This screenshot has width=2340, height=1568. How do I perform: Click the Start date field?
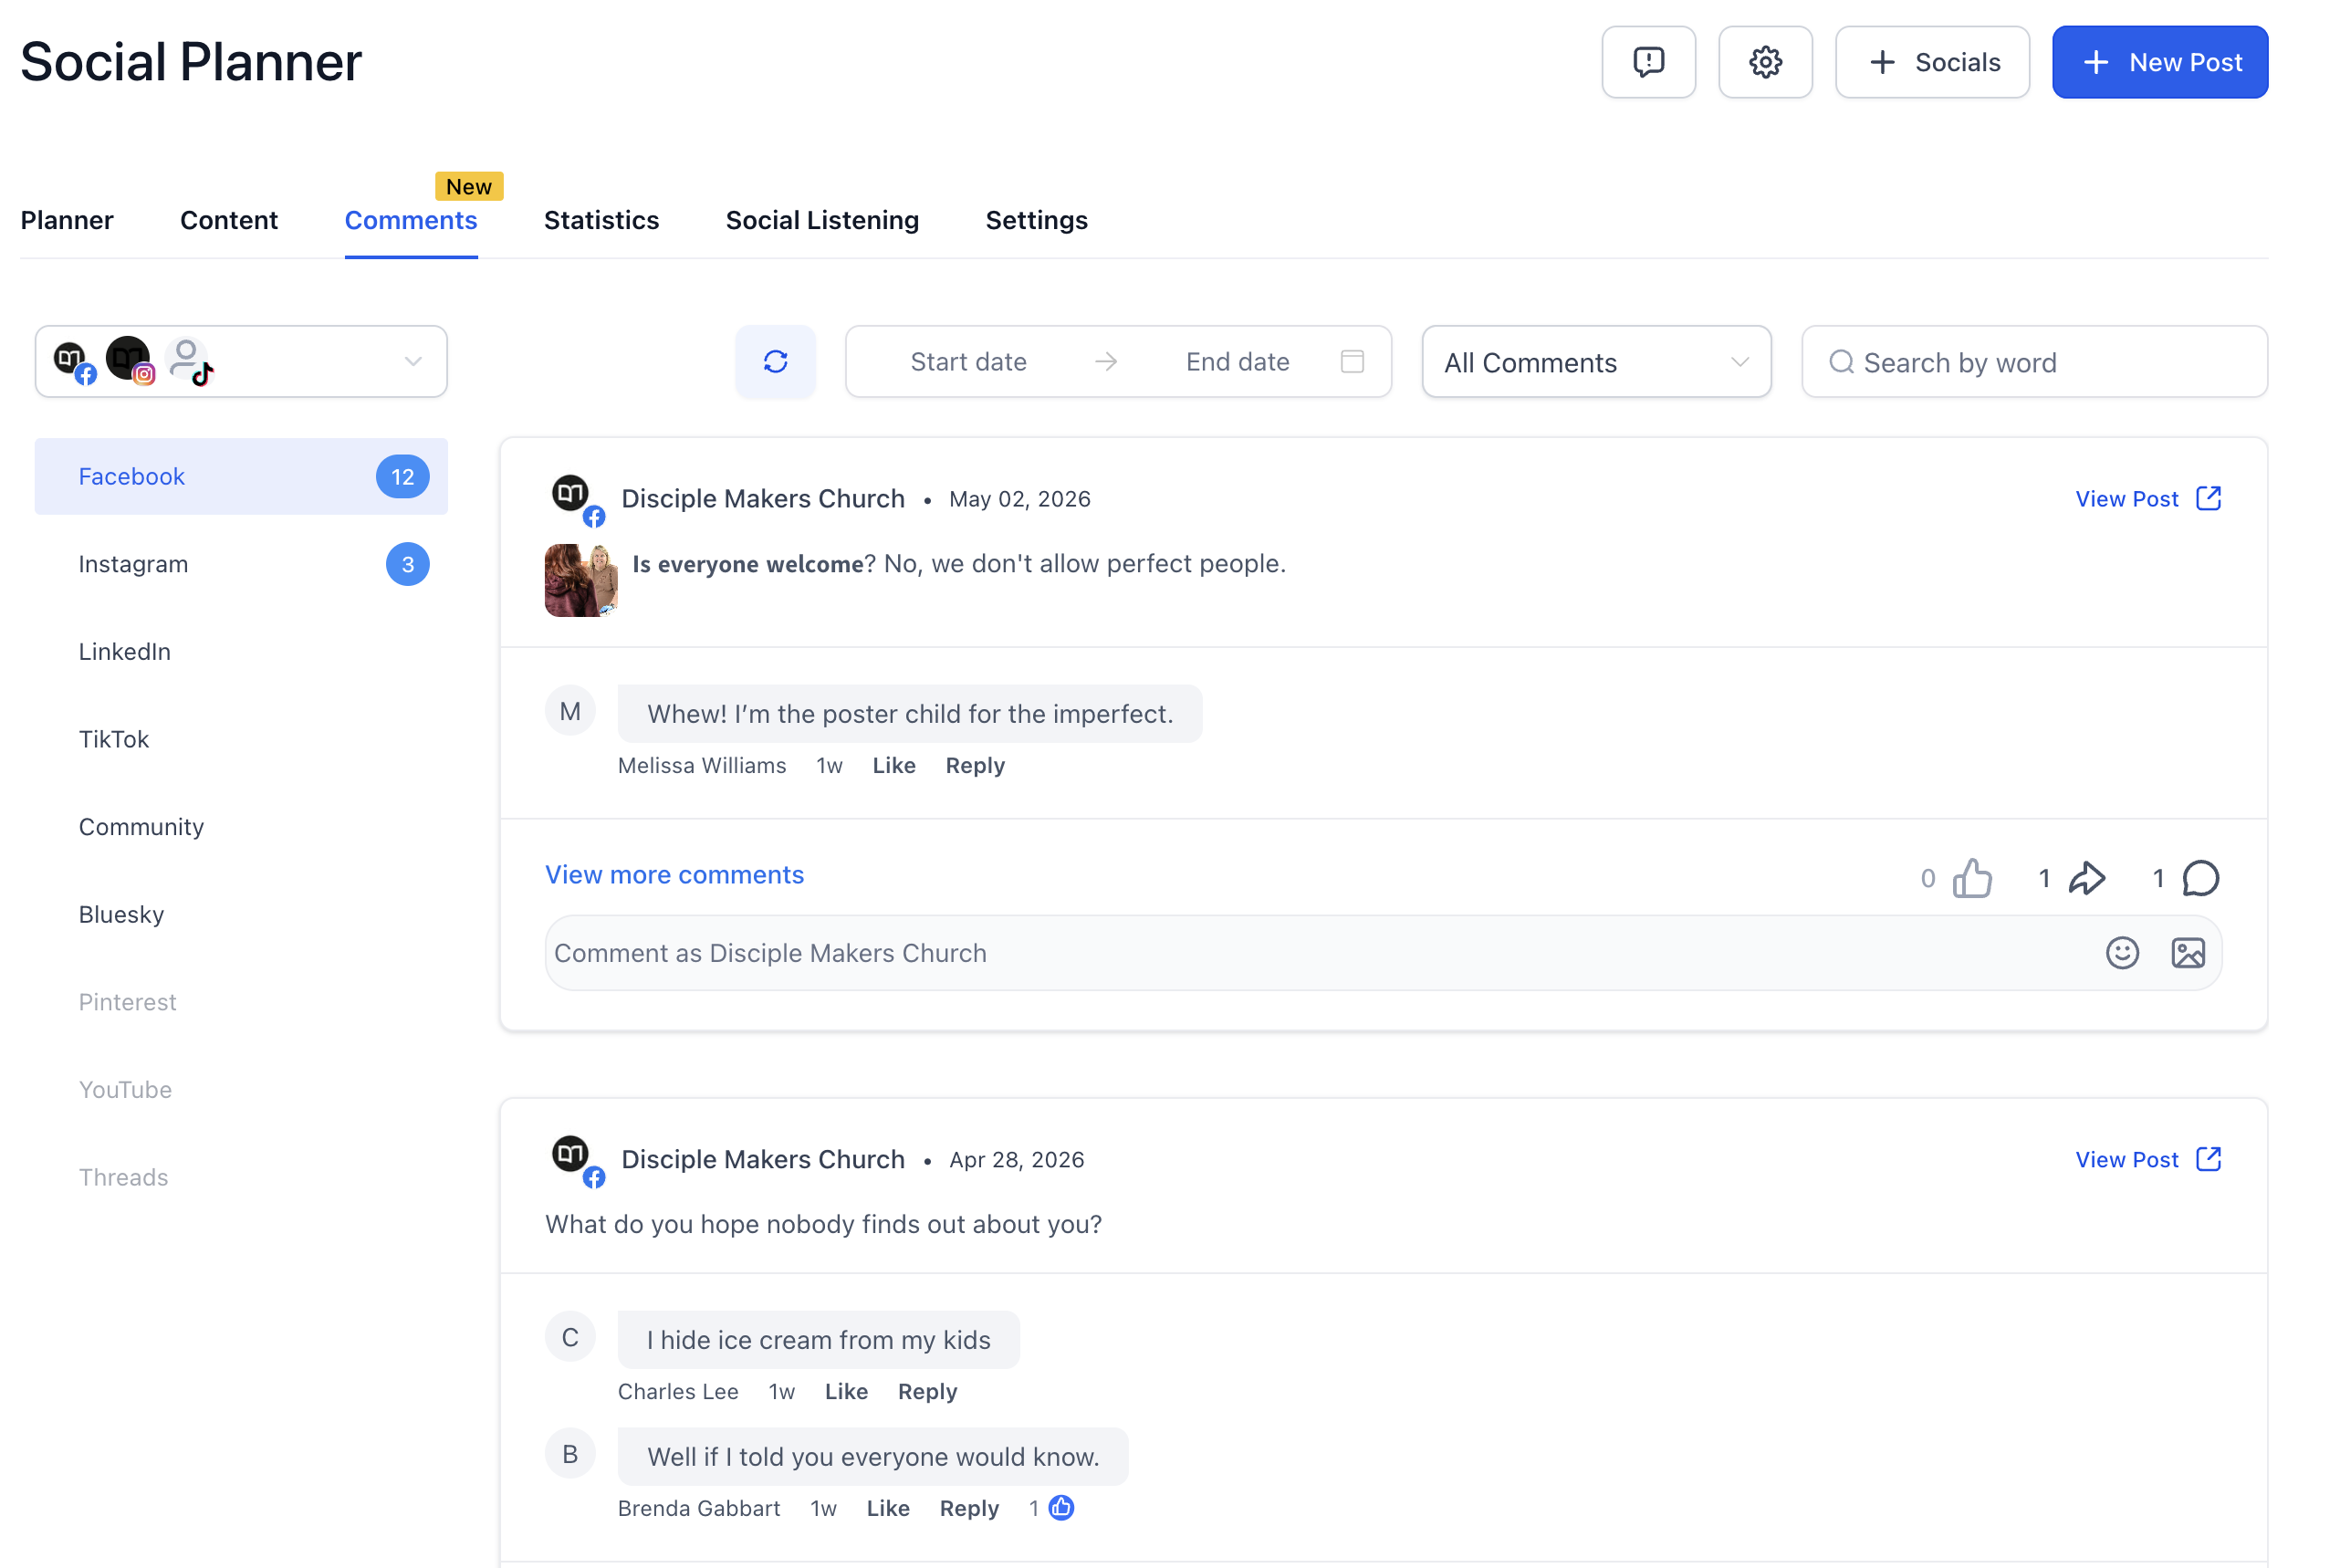(x=968, y=361)
